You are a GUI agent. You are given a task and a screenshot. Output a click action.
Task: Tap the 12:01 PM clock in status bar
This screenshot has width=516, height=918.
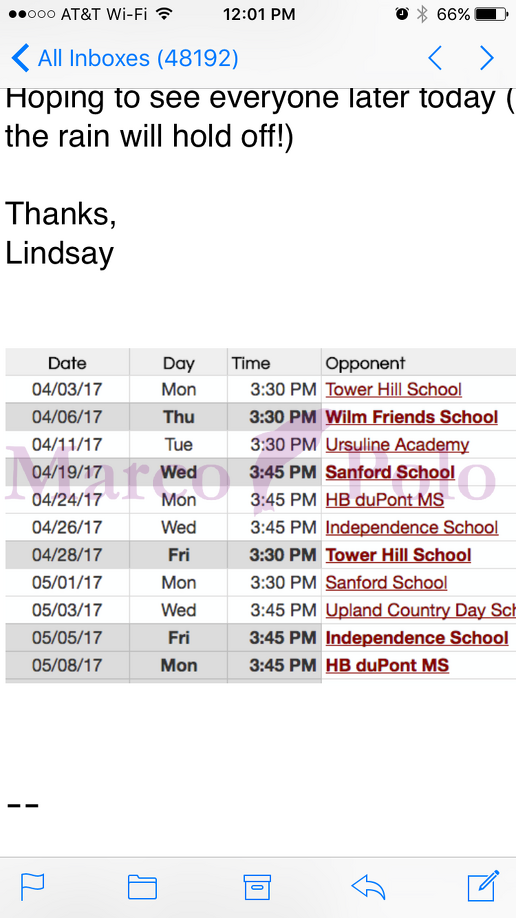coord(259,14)
